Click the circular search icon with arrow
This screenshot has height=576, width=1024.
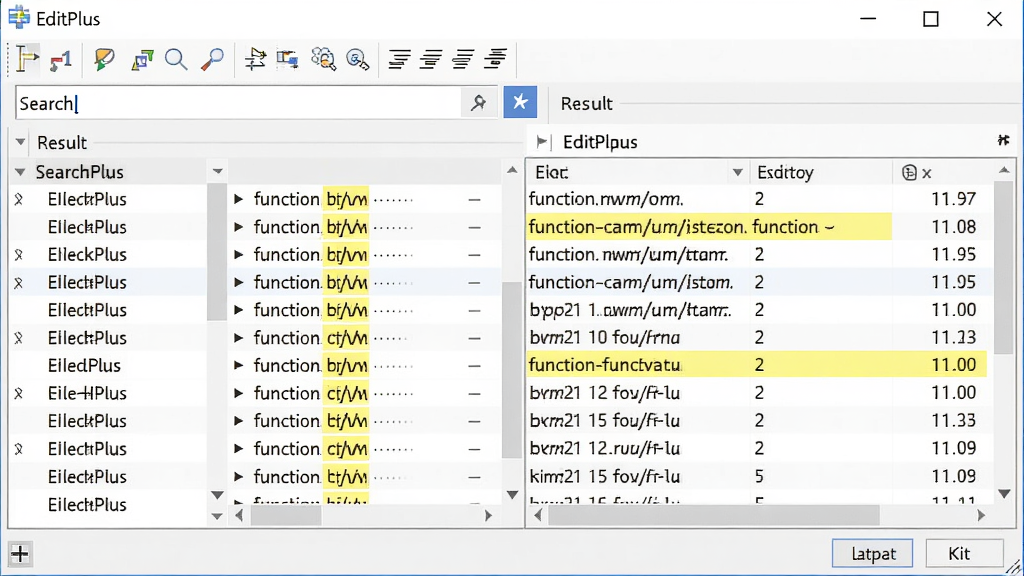pyautogui.click(x=357, y=59)
